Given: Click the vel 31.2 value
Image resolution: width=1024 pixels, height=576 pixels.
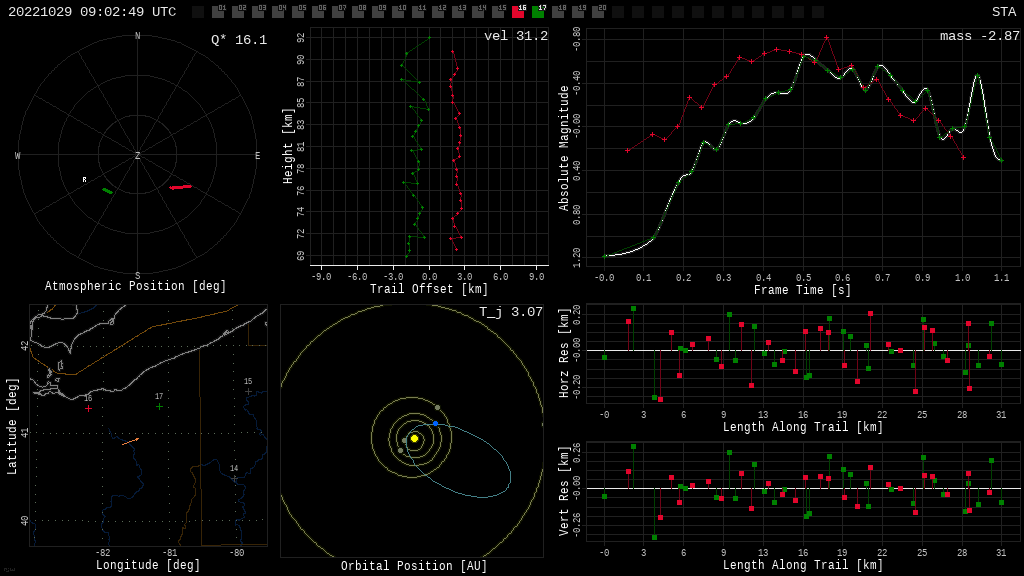Looking at the screenshot, I should click(x=516, y=36).
